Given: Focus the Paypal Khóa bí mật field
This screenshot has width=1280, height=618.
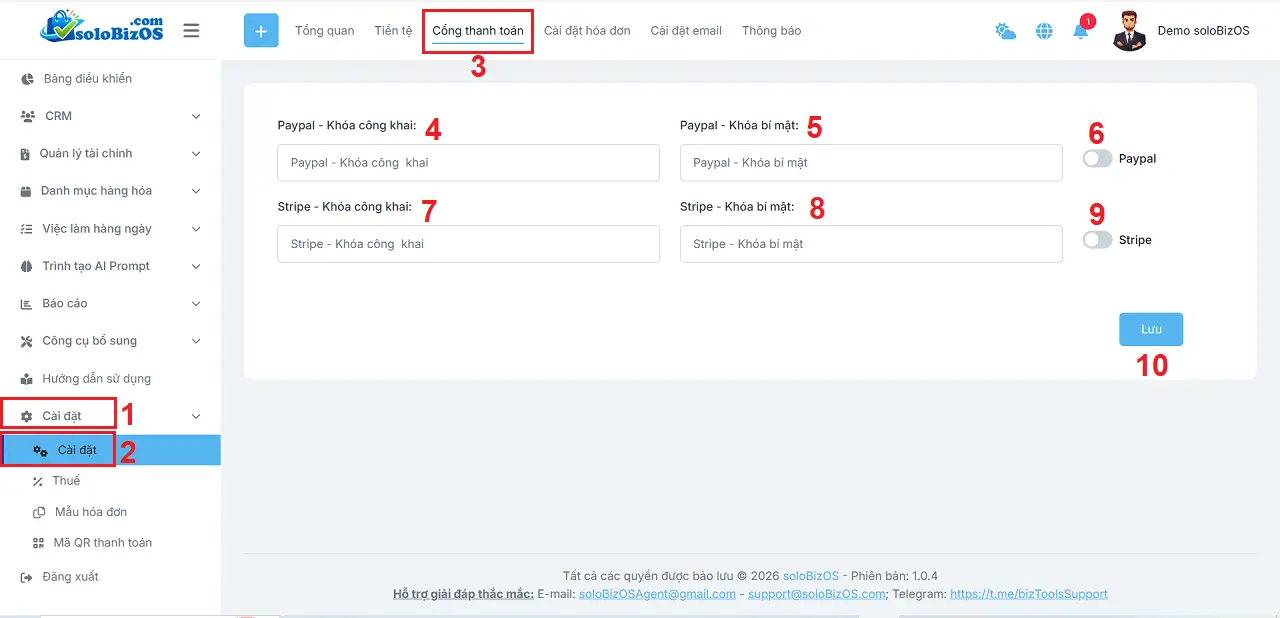Looking at the screenshot, I should point(871,162).
